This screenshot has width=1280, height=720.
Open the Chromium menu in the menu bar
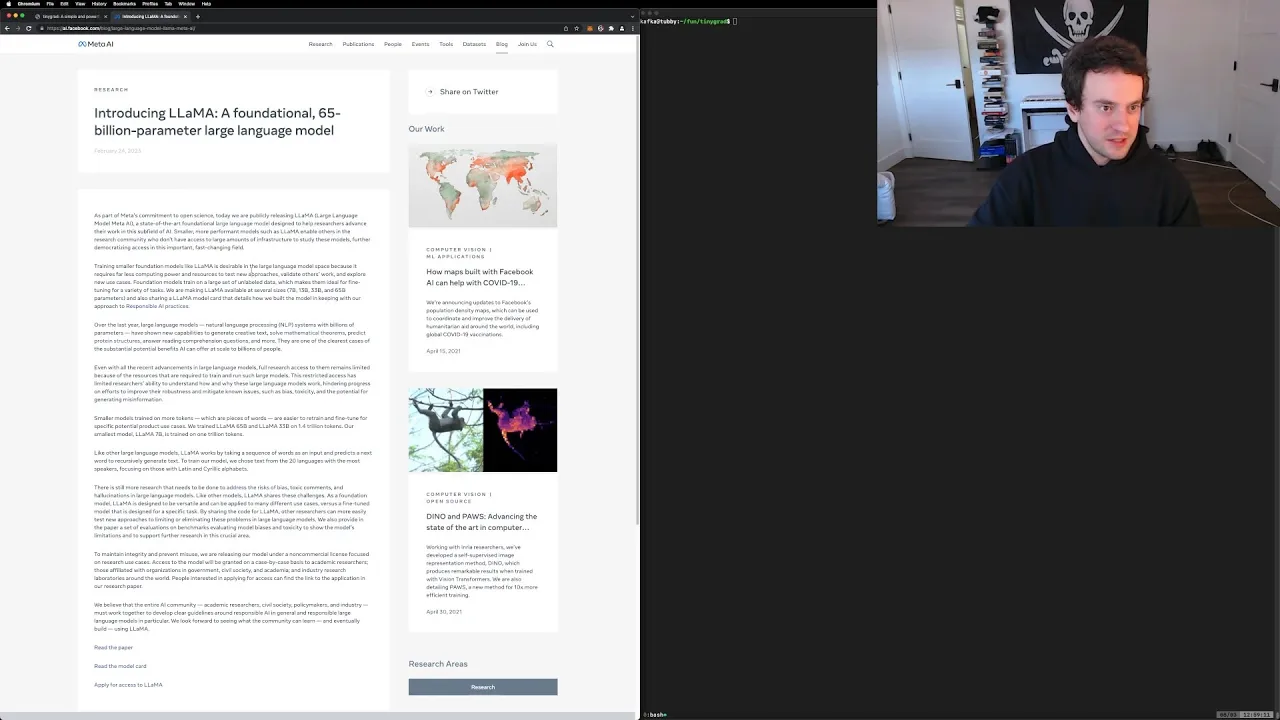pos(29,4)
